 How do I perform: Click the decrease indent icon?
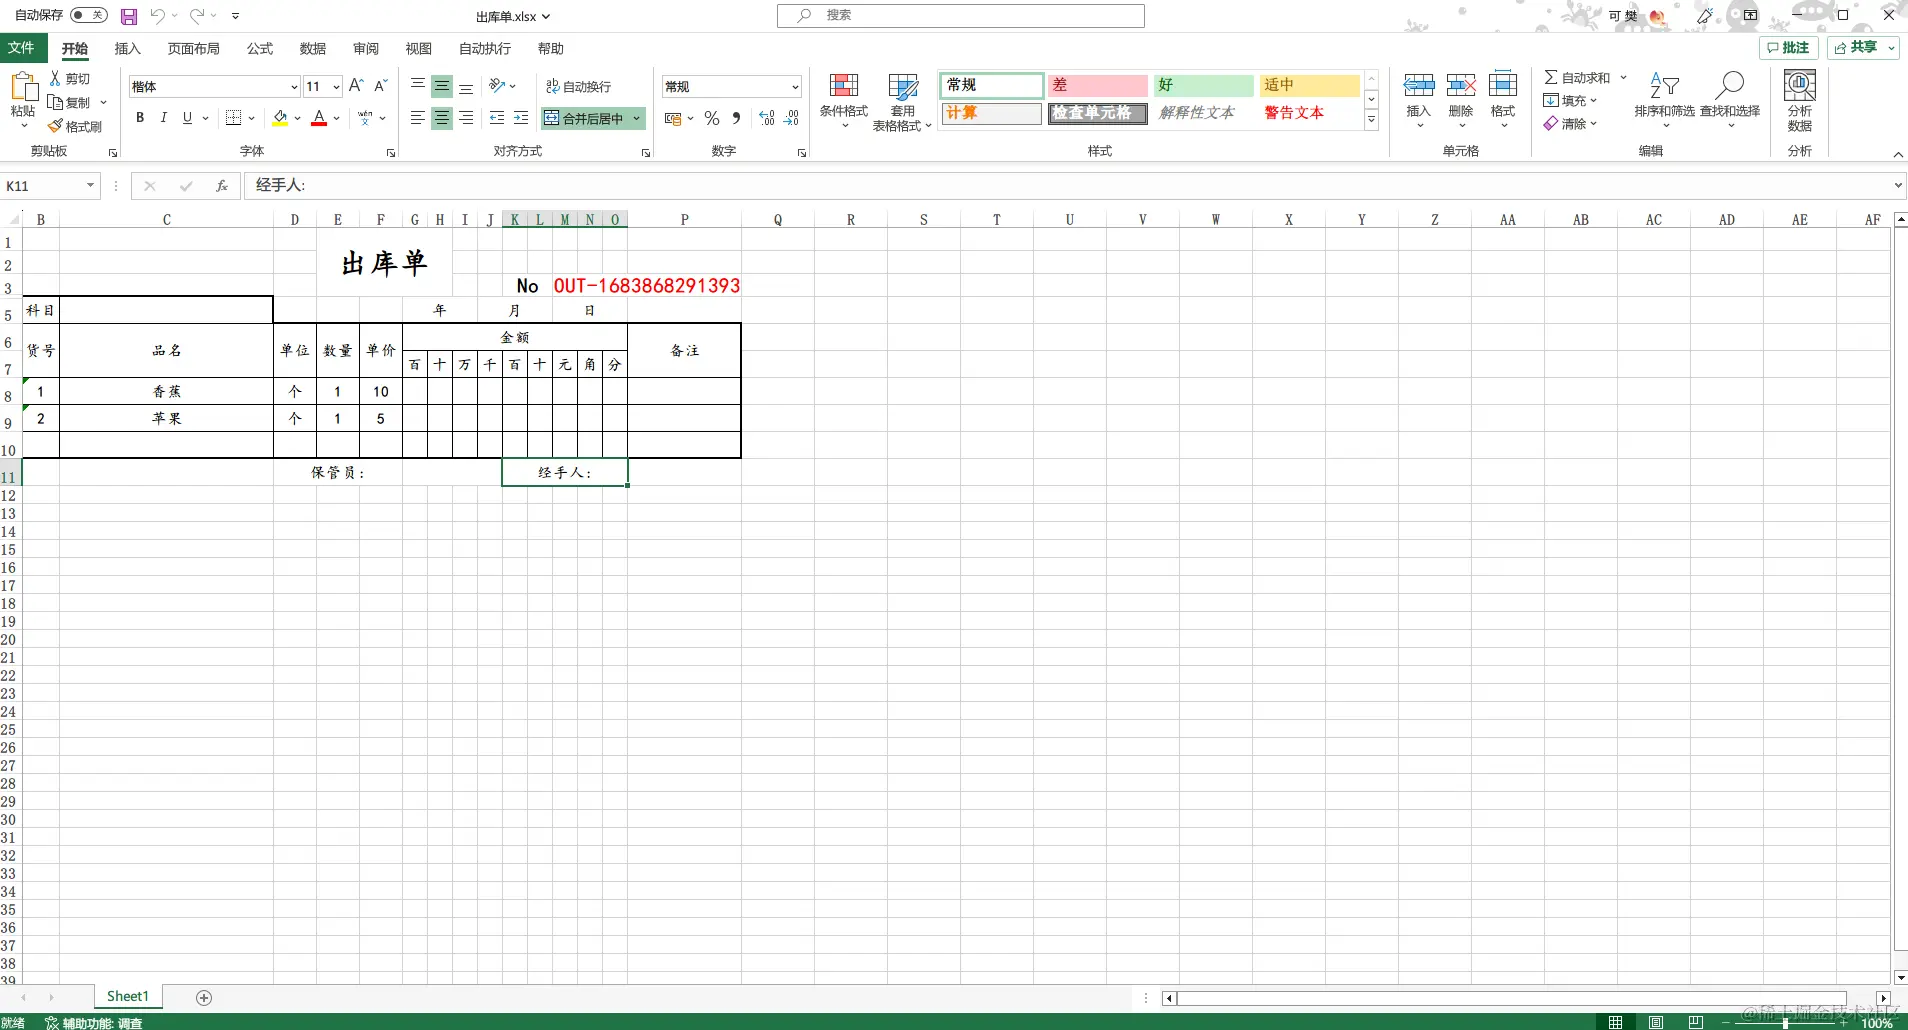coord(497,118)
